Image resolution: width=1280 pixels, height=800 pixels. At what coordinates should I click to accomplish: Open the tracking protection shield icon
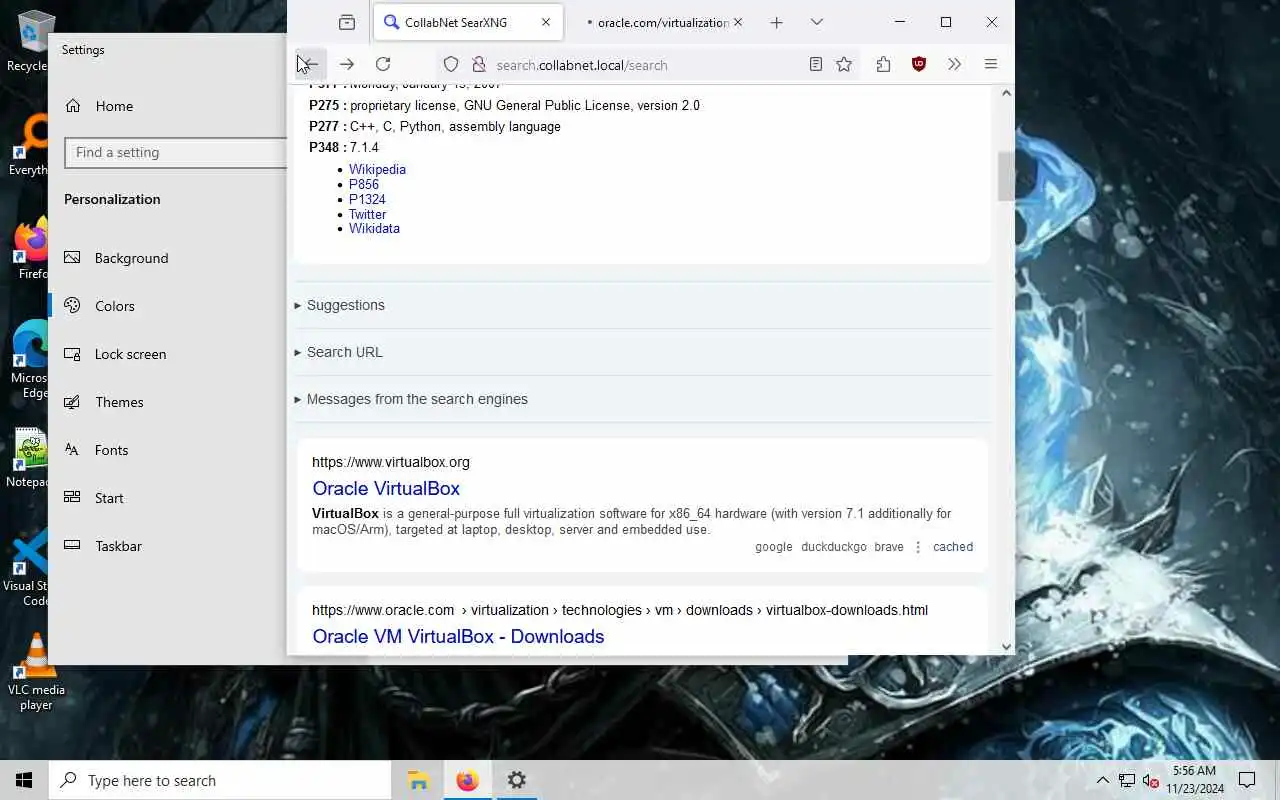coord(451,64)
